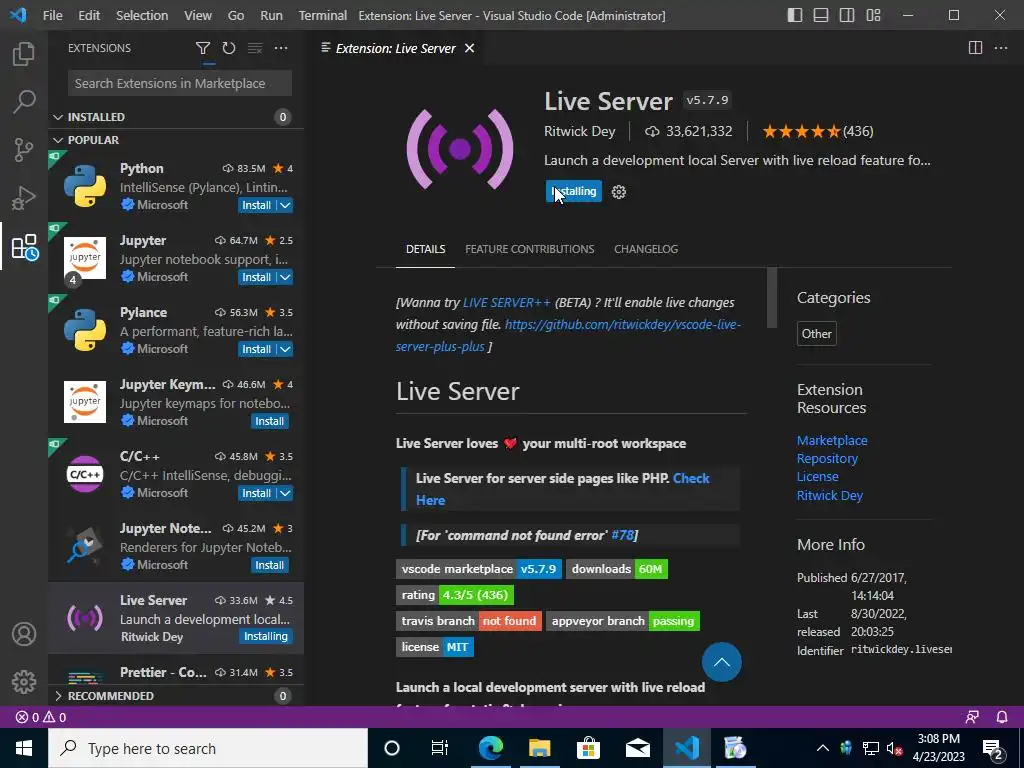
Task: Click the VS Code logo in title bar
Action: pyautogui.click(x=18, y=15)
